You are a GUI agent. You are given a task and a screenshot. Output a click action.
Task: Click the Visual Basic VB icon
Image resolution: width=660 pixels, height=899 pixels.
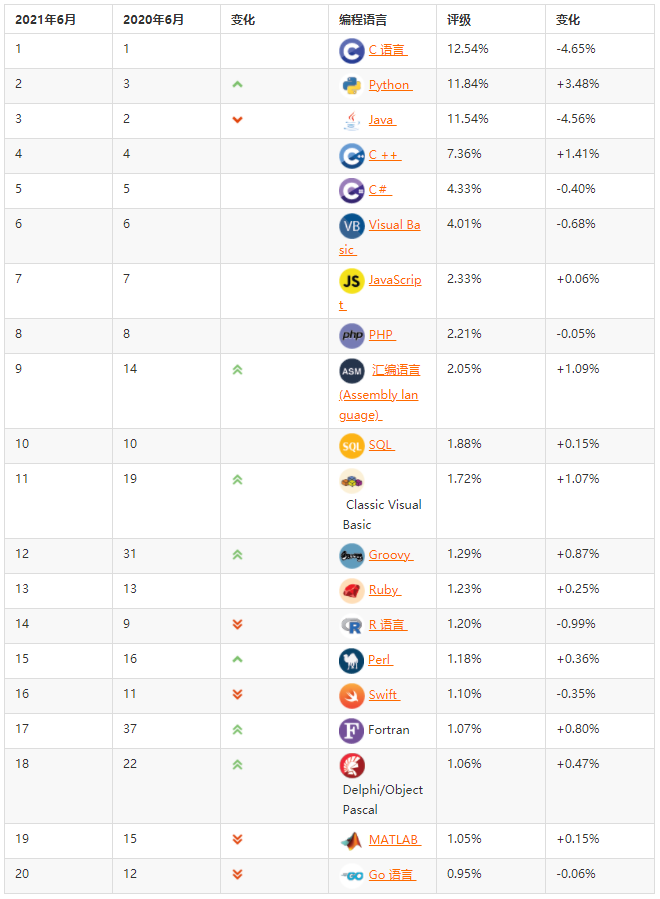click(x=351, y=226)
